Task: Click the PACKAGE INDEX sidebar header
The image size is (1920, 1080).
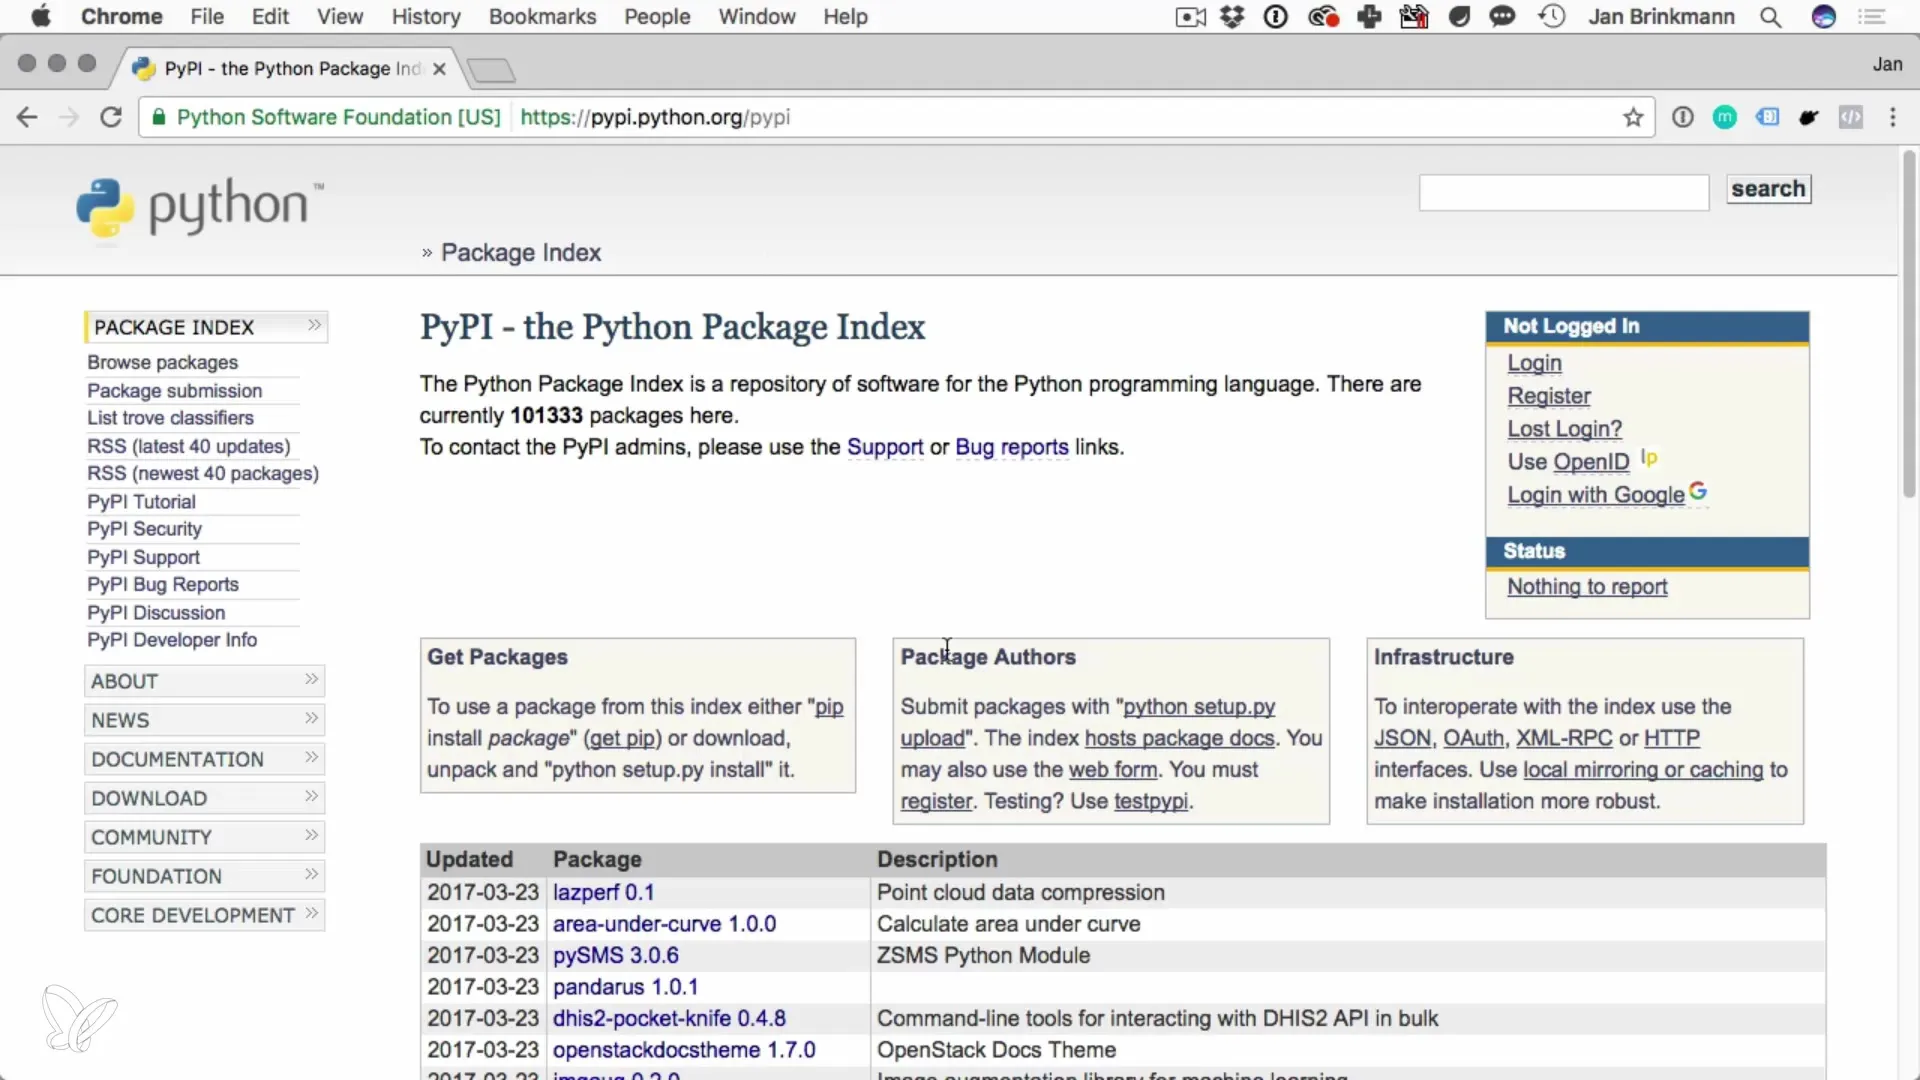Action: coord(206,327)
